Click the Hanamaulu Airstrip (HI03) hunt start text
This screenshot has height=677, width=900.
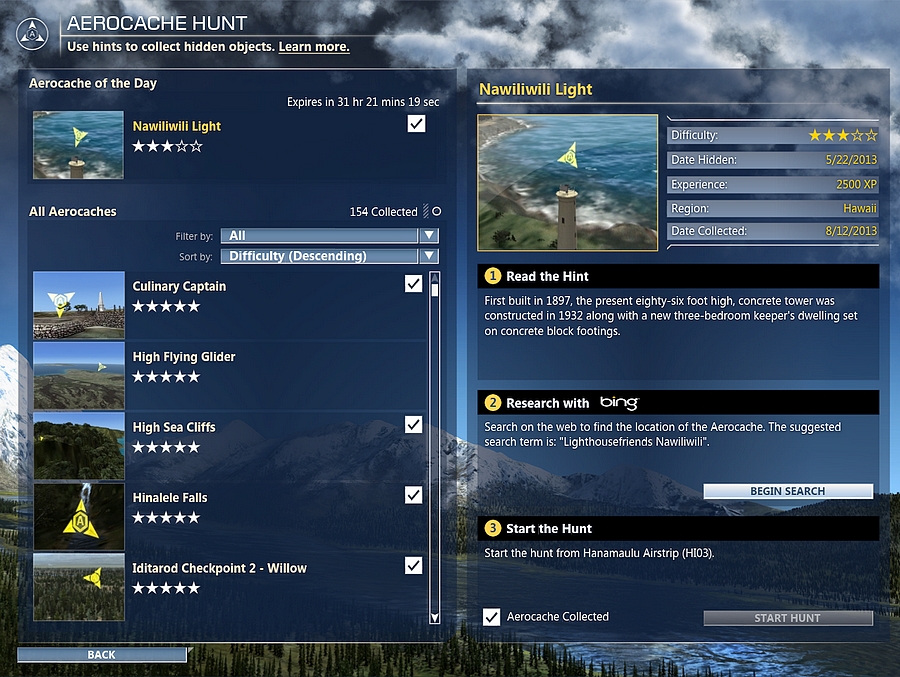(599, 553)
